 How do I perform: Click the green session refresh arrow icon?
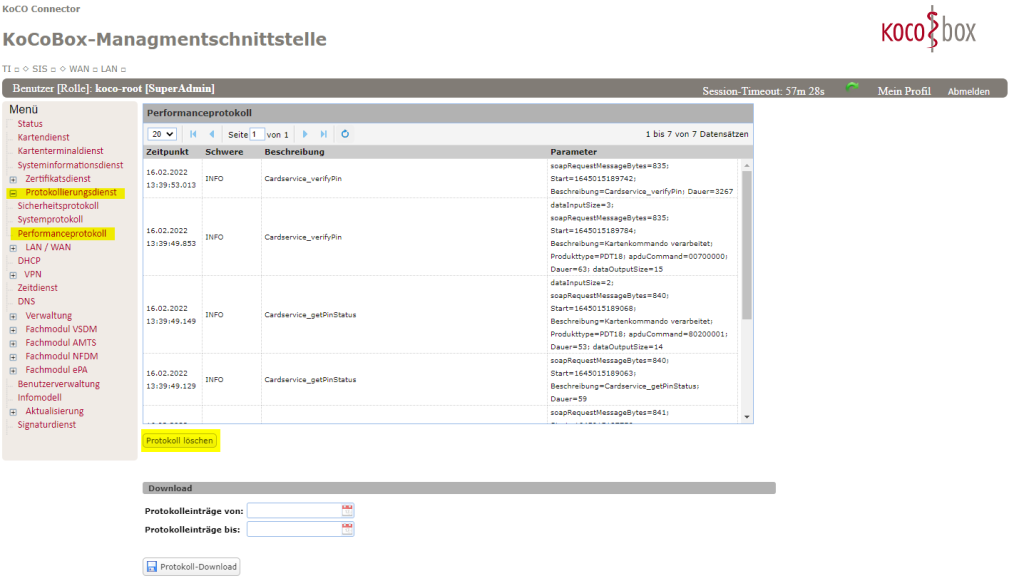tap(852, 89)
